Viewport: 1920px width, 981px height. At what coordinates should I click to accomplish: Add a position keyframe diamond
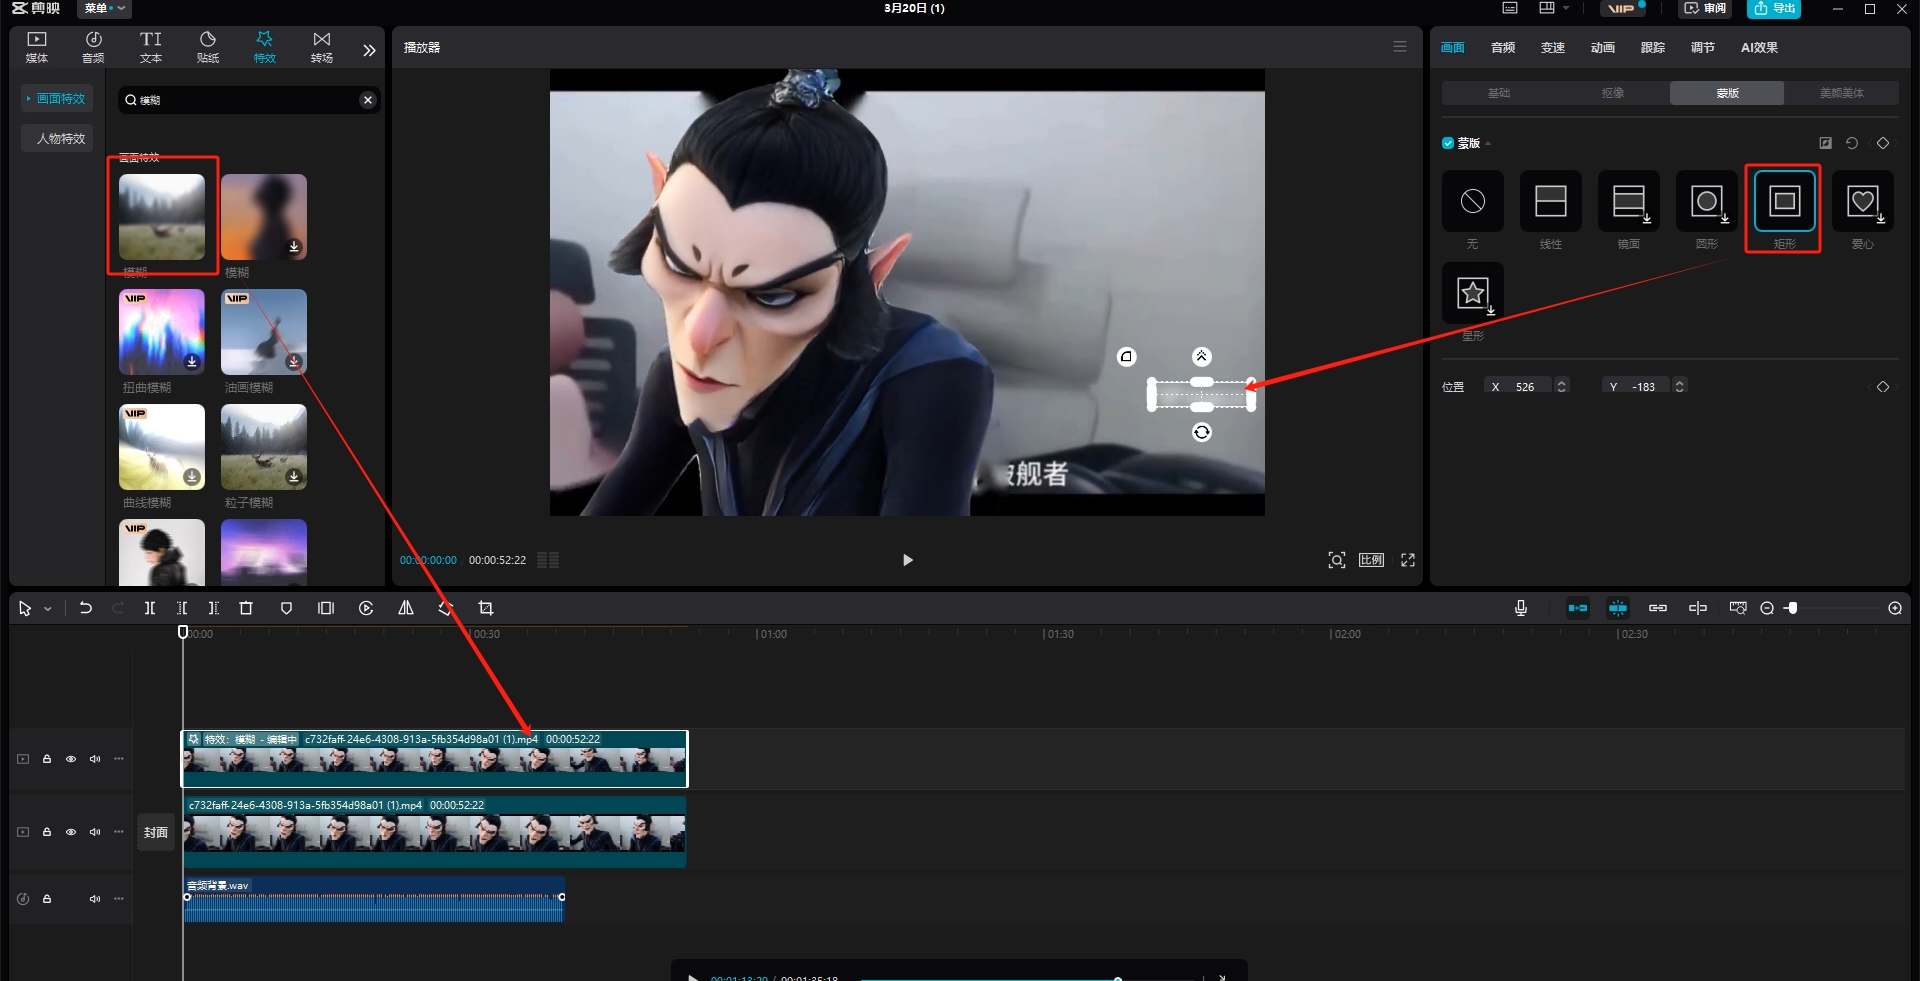tap(1883, 387)
